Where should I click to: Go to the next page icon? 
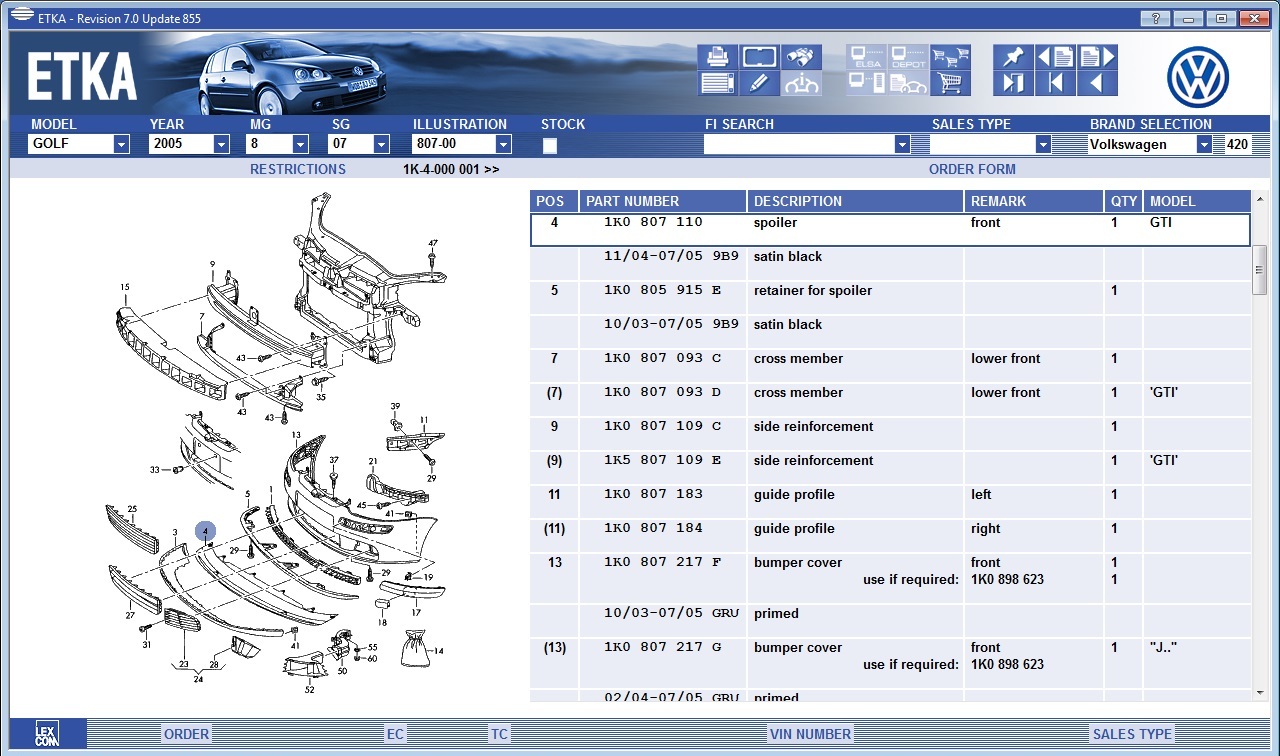(1096, 57)
